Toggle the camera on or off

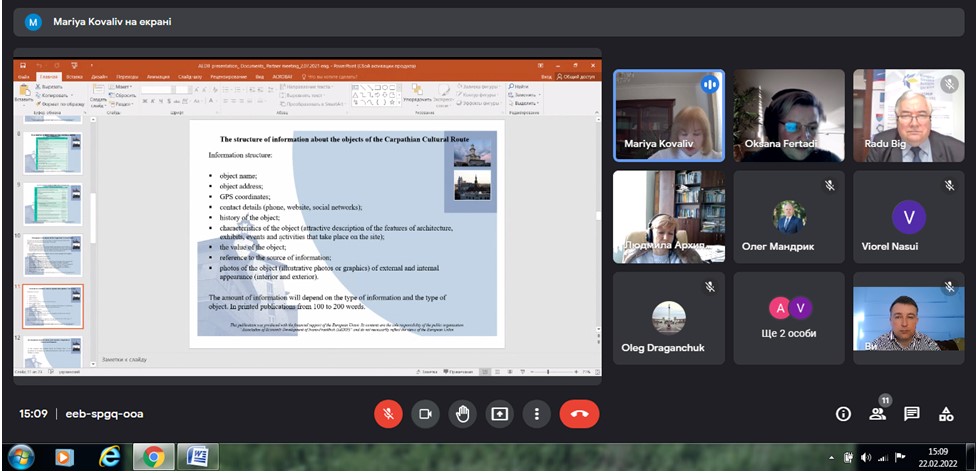tap(425, 413)
